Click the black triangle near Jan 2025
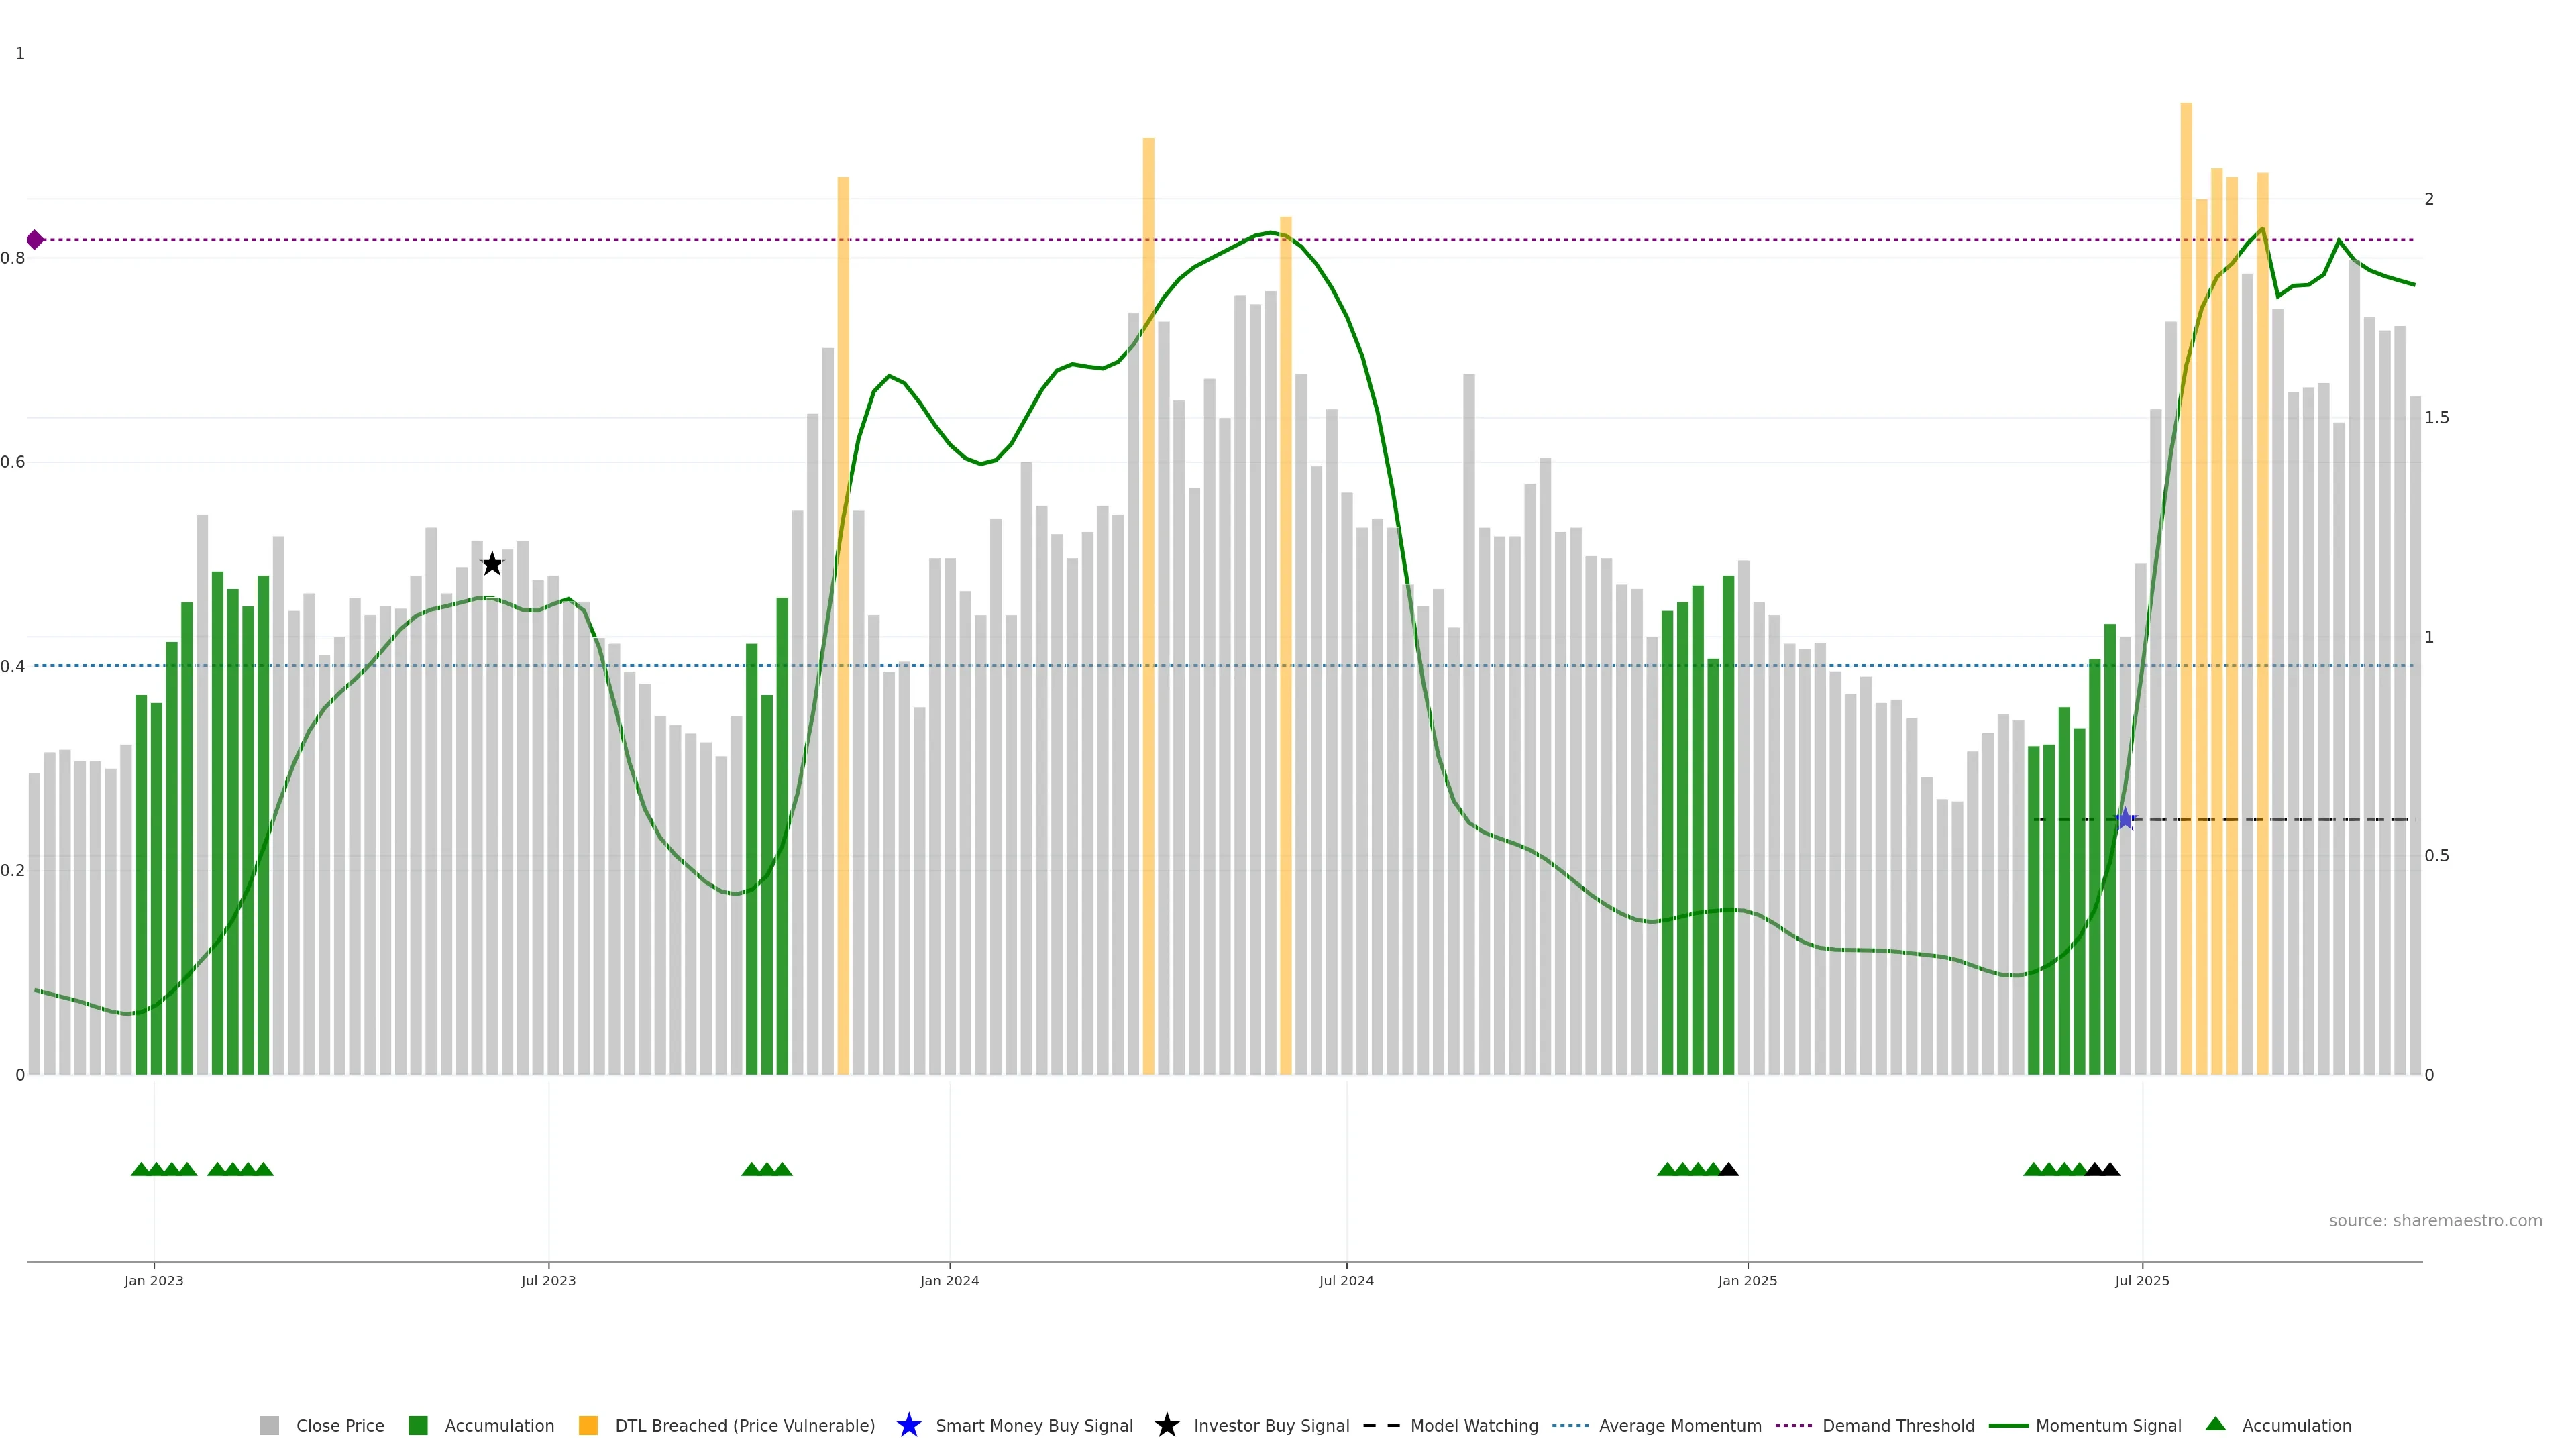 click(x=1728, y=1169)
